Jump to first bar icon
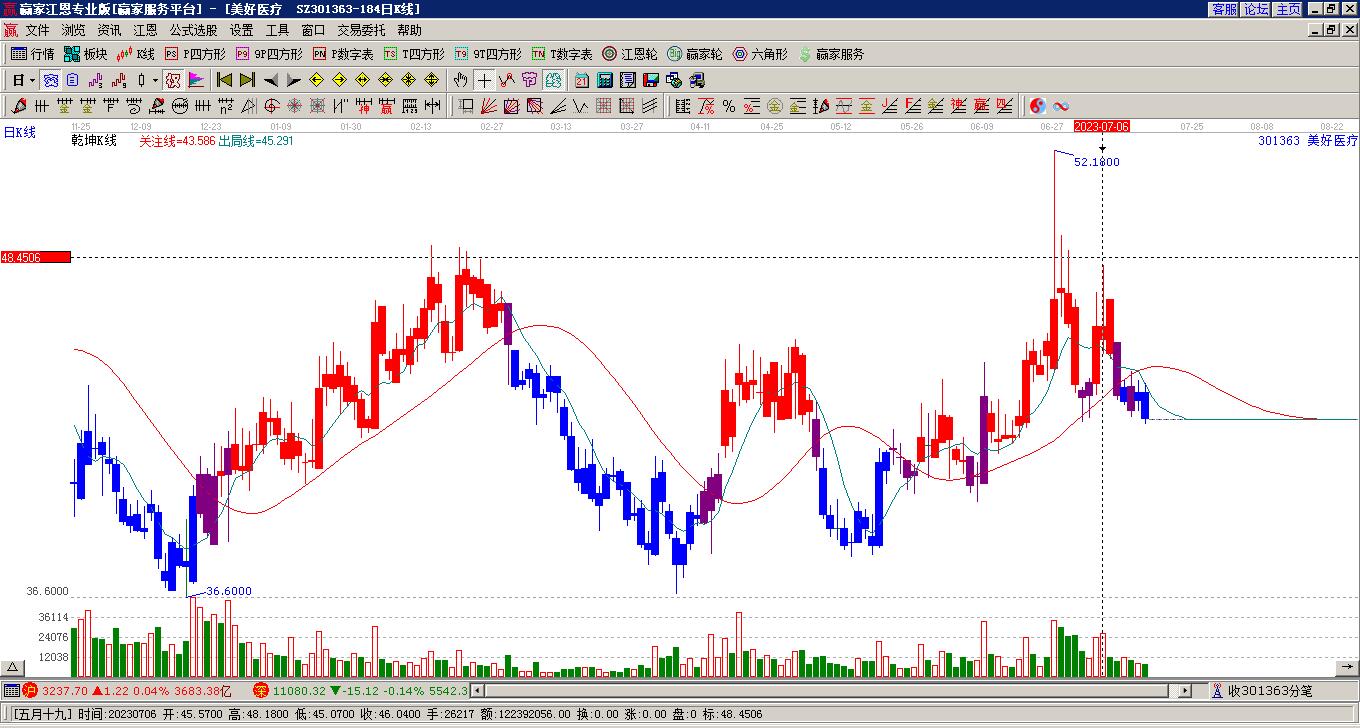Image resolution: width=1360 pixels, height=728 pixels. pos(225,80)
